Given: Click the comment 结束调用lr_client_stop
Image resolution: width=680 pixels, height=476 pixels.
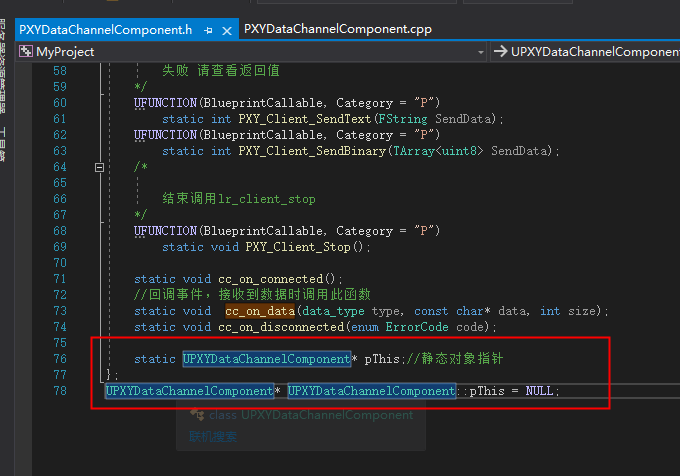Looking at the screenshot, I should [239, 199].
